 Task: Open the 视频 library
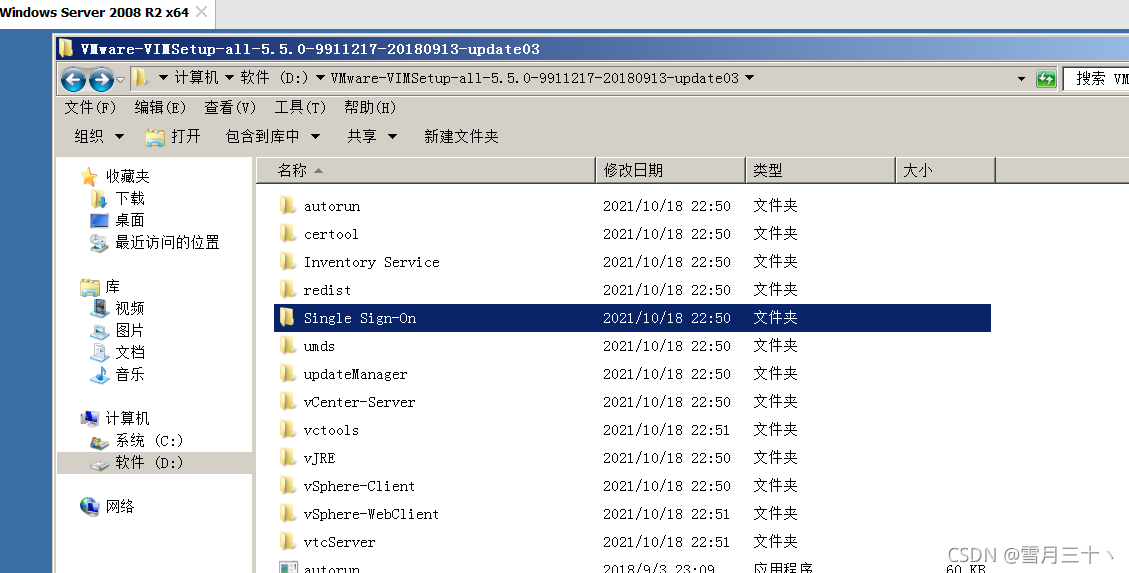130,308
